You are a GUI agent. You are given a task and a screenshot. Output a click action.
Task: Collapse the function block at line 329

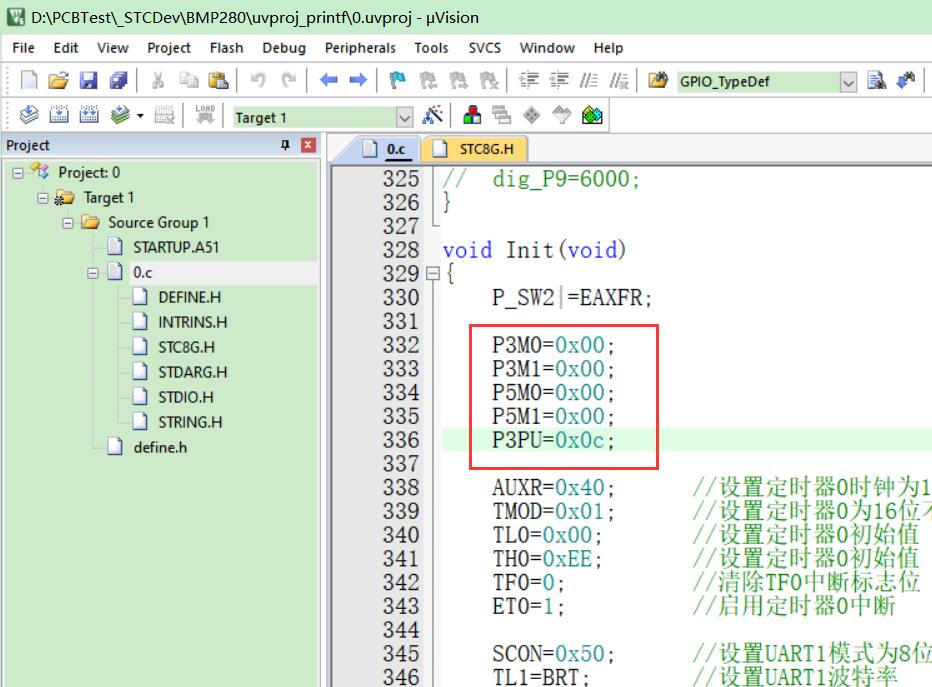pos(433,273)
